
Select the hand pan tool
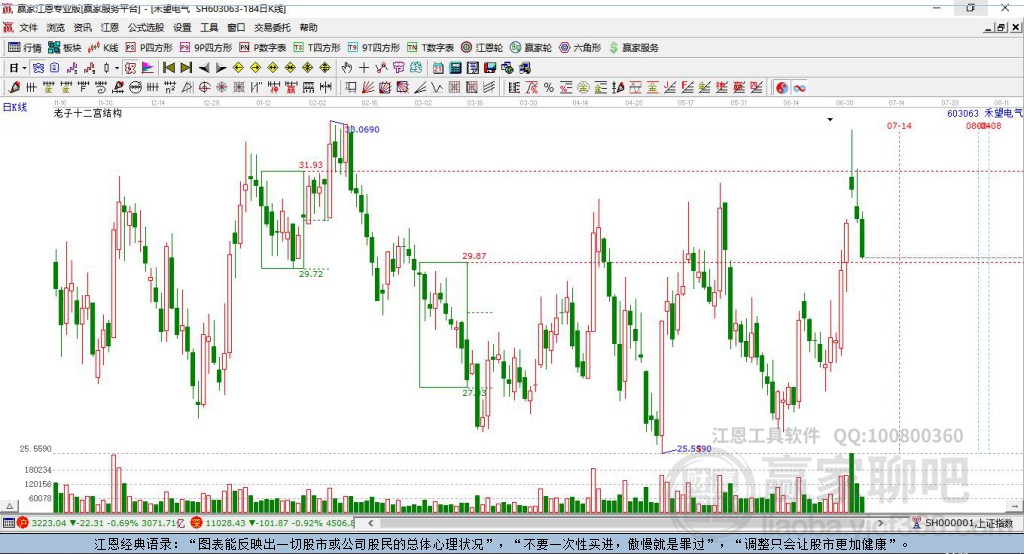347,68
